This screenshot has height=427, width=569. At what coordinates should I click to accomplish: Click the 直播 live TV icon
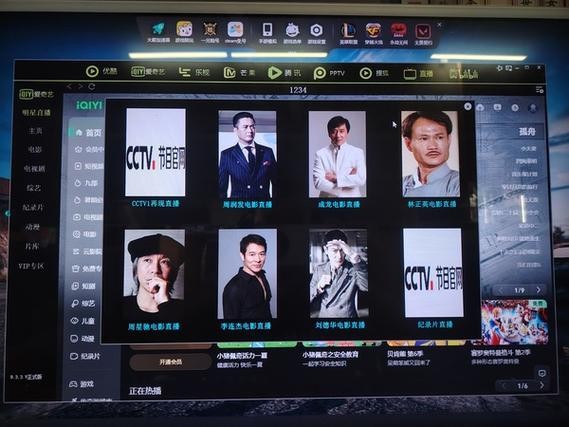[418, 74]
